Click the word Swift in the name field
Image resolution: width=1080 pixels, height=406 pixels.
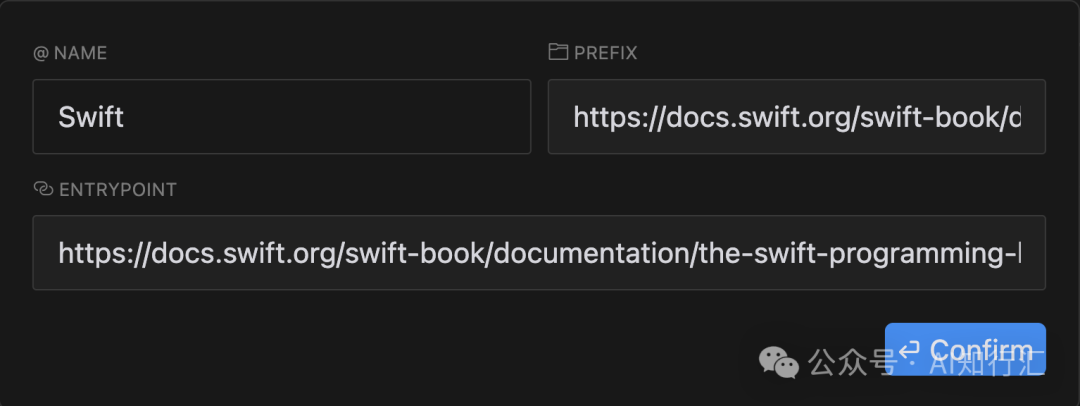pos(91,117)
